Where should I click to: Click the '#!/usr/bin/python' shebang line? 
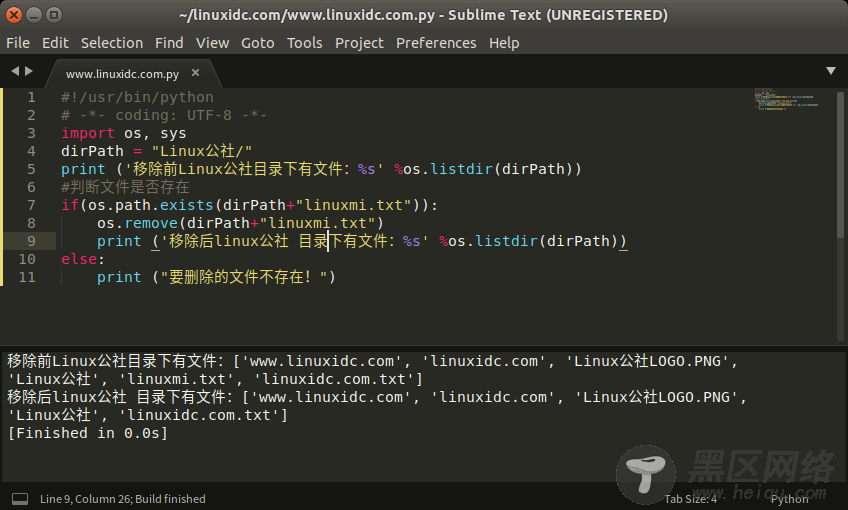[137, 97]
